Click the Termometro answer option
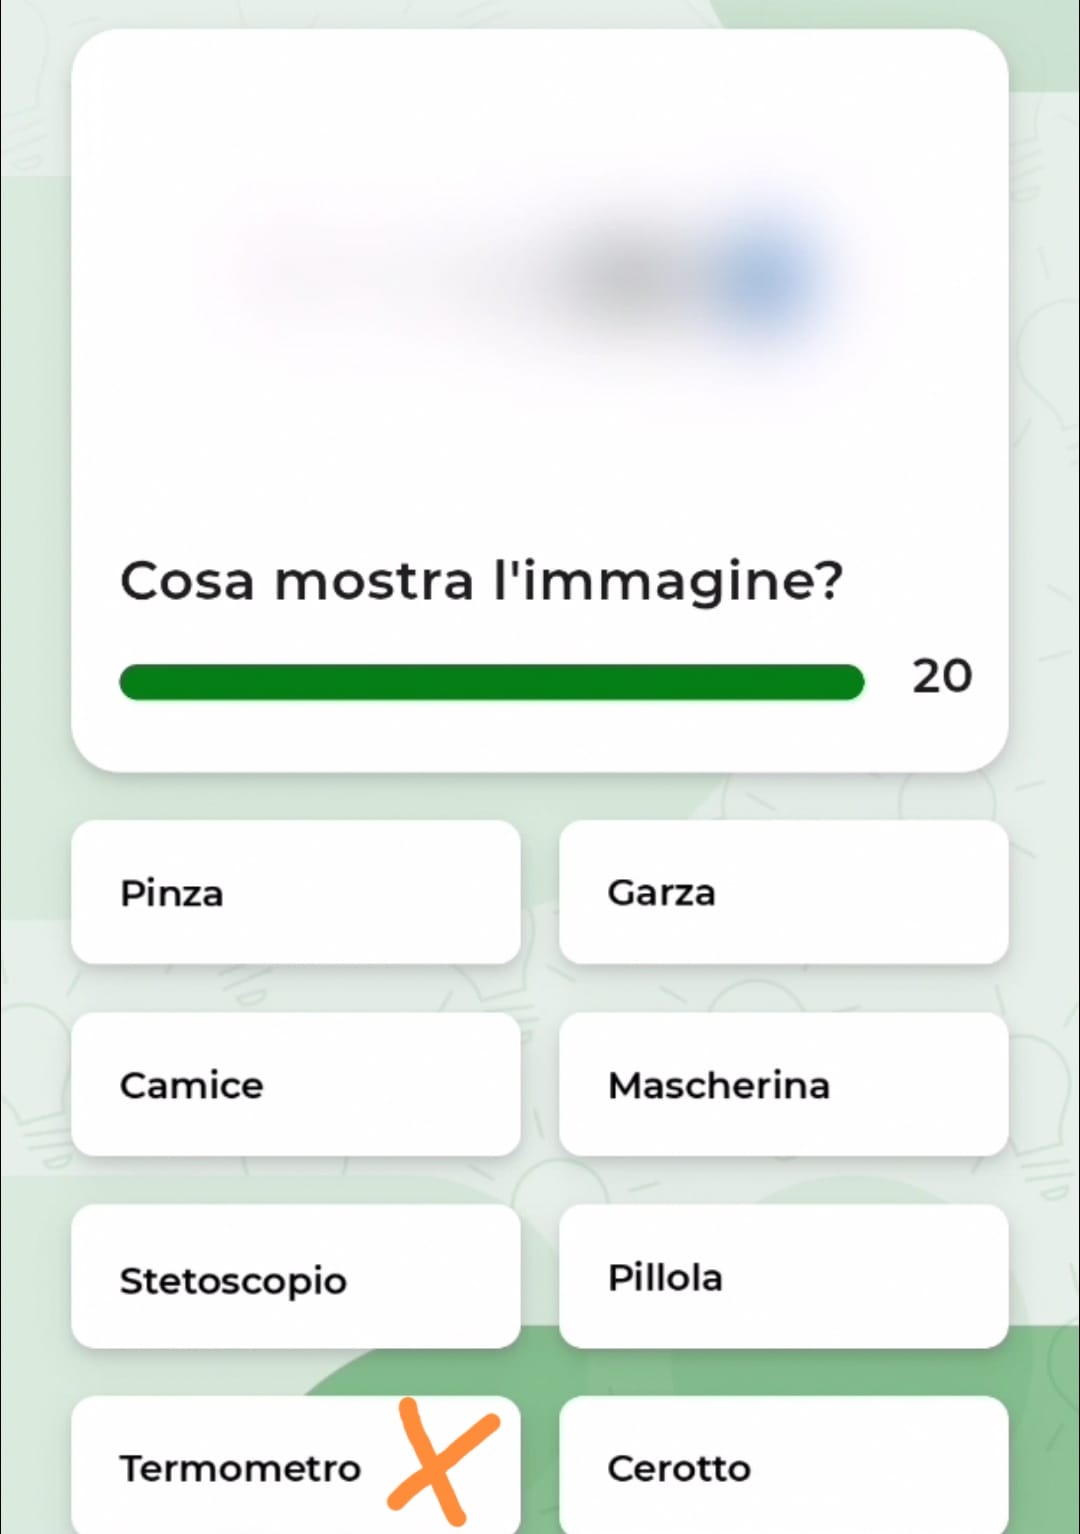1080x1534 pixels. (x=240, y=1468)
